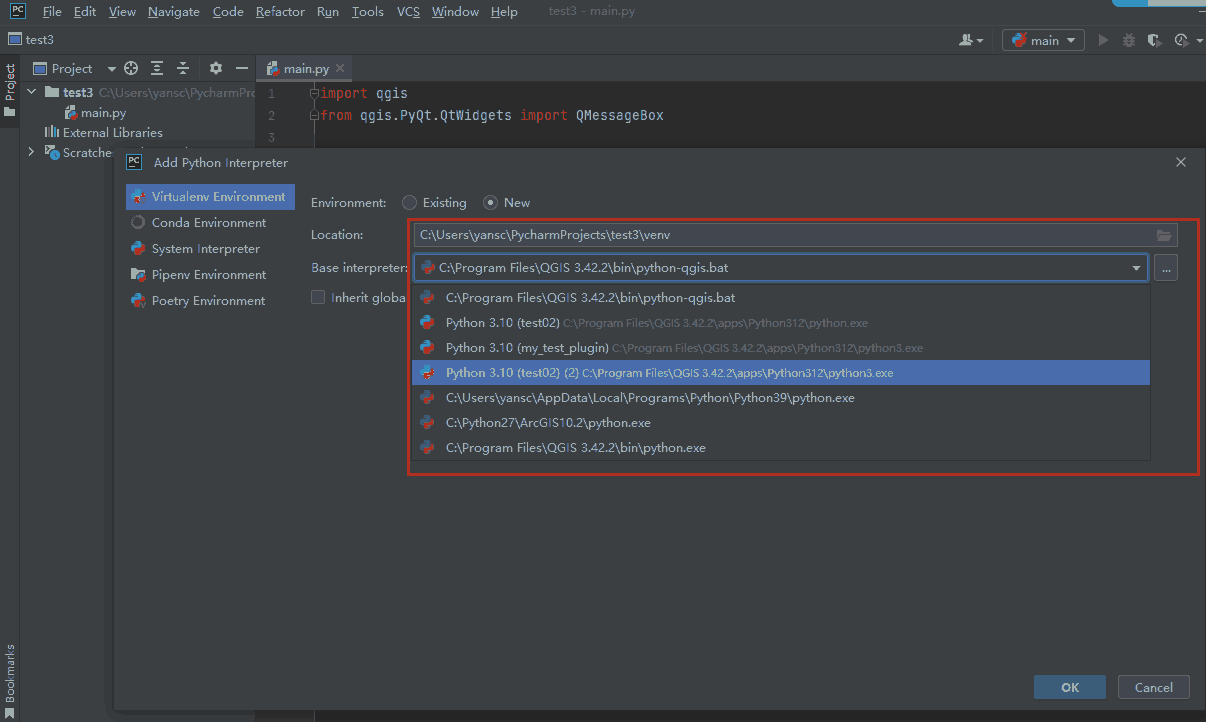1206x722 pixels.
Task: Click the locate target icon in Project panel
Action: coord(130,68)
